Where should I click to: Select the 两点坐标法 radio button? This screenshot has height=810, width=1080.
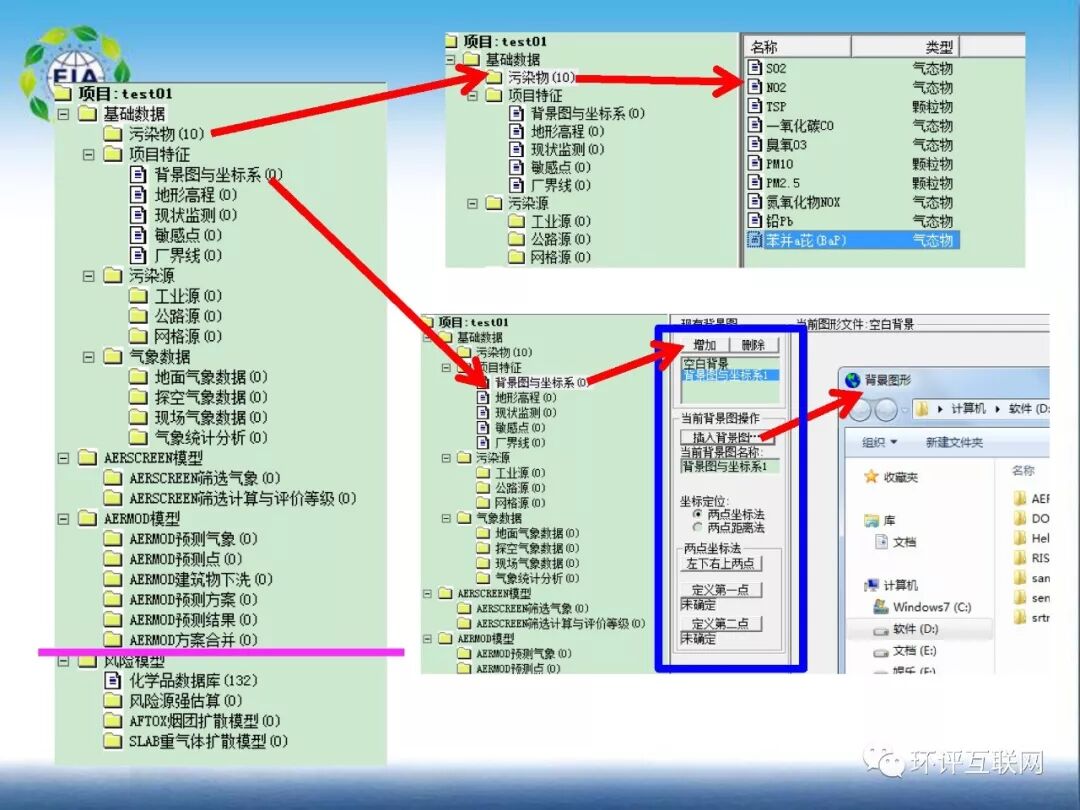tap(699, 514)
